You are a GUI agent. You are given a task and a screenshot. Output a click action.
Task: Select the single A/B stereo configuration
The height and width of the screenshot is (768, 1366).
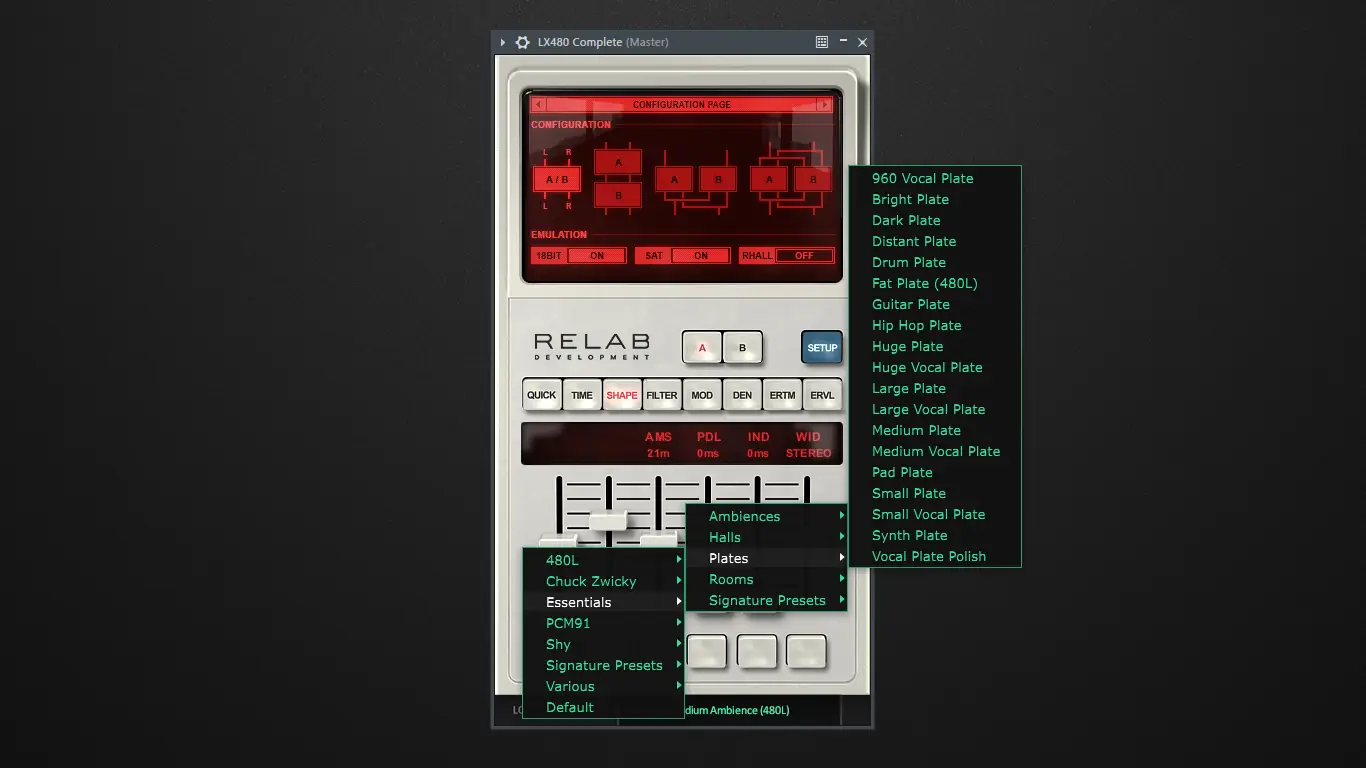[557, 180]
